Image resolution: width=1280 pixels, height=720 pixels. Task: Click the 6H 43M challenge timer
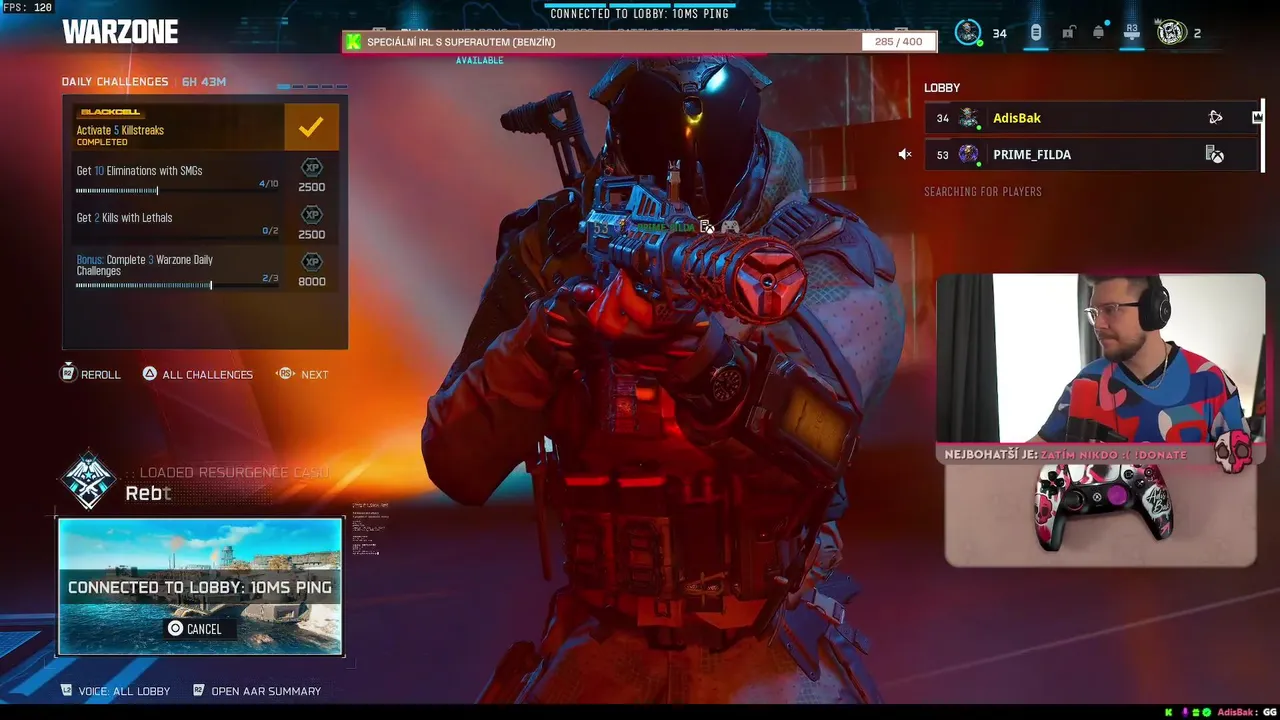pos(204,82)
